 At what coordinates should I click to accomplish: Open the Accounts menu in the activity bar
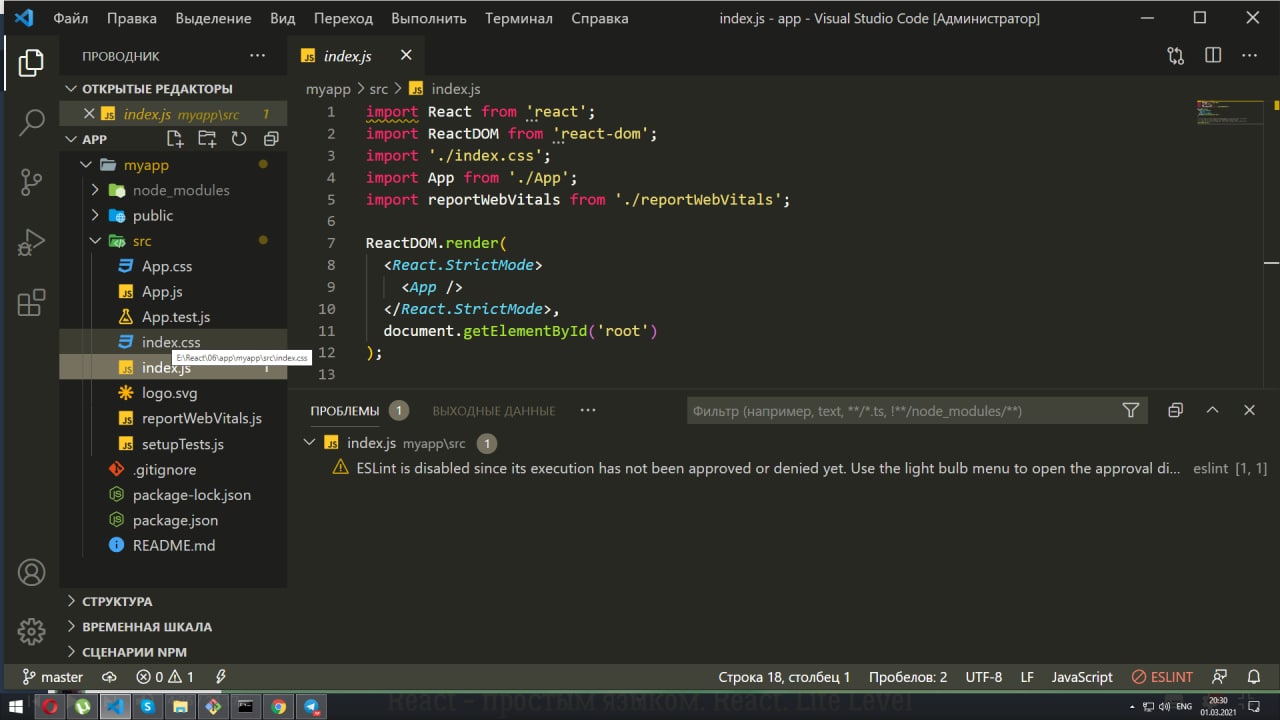pyautogui.click(x=31, y=573)
